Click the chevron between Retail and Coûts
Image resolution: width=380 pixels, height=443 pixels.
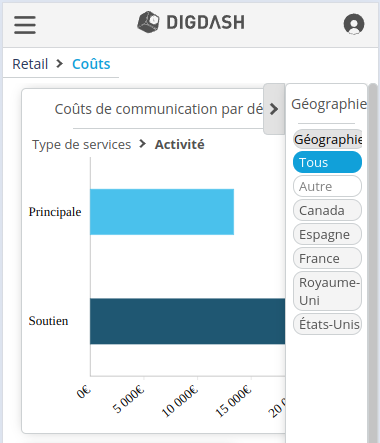coord(60,63)
